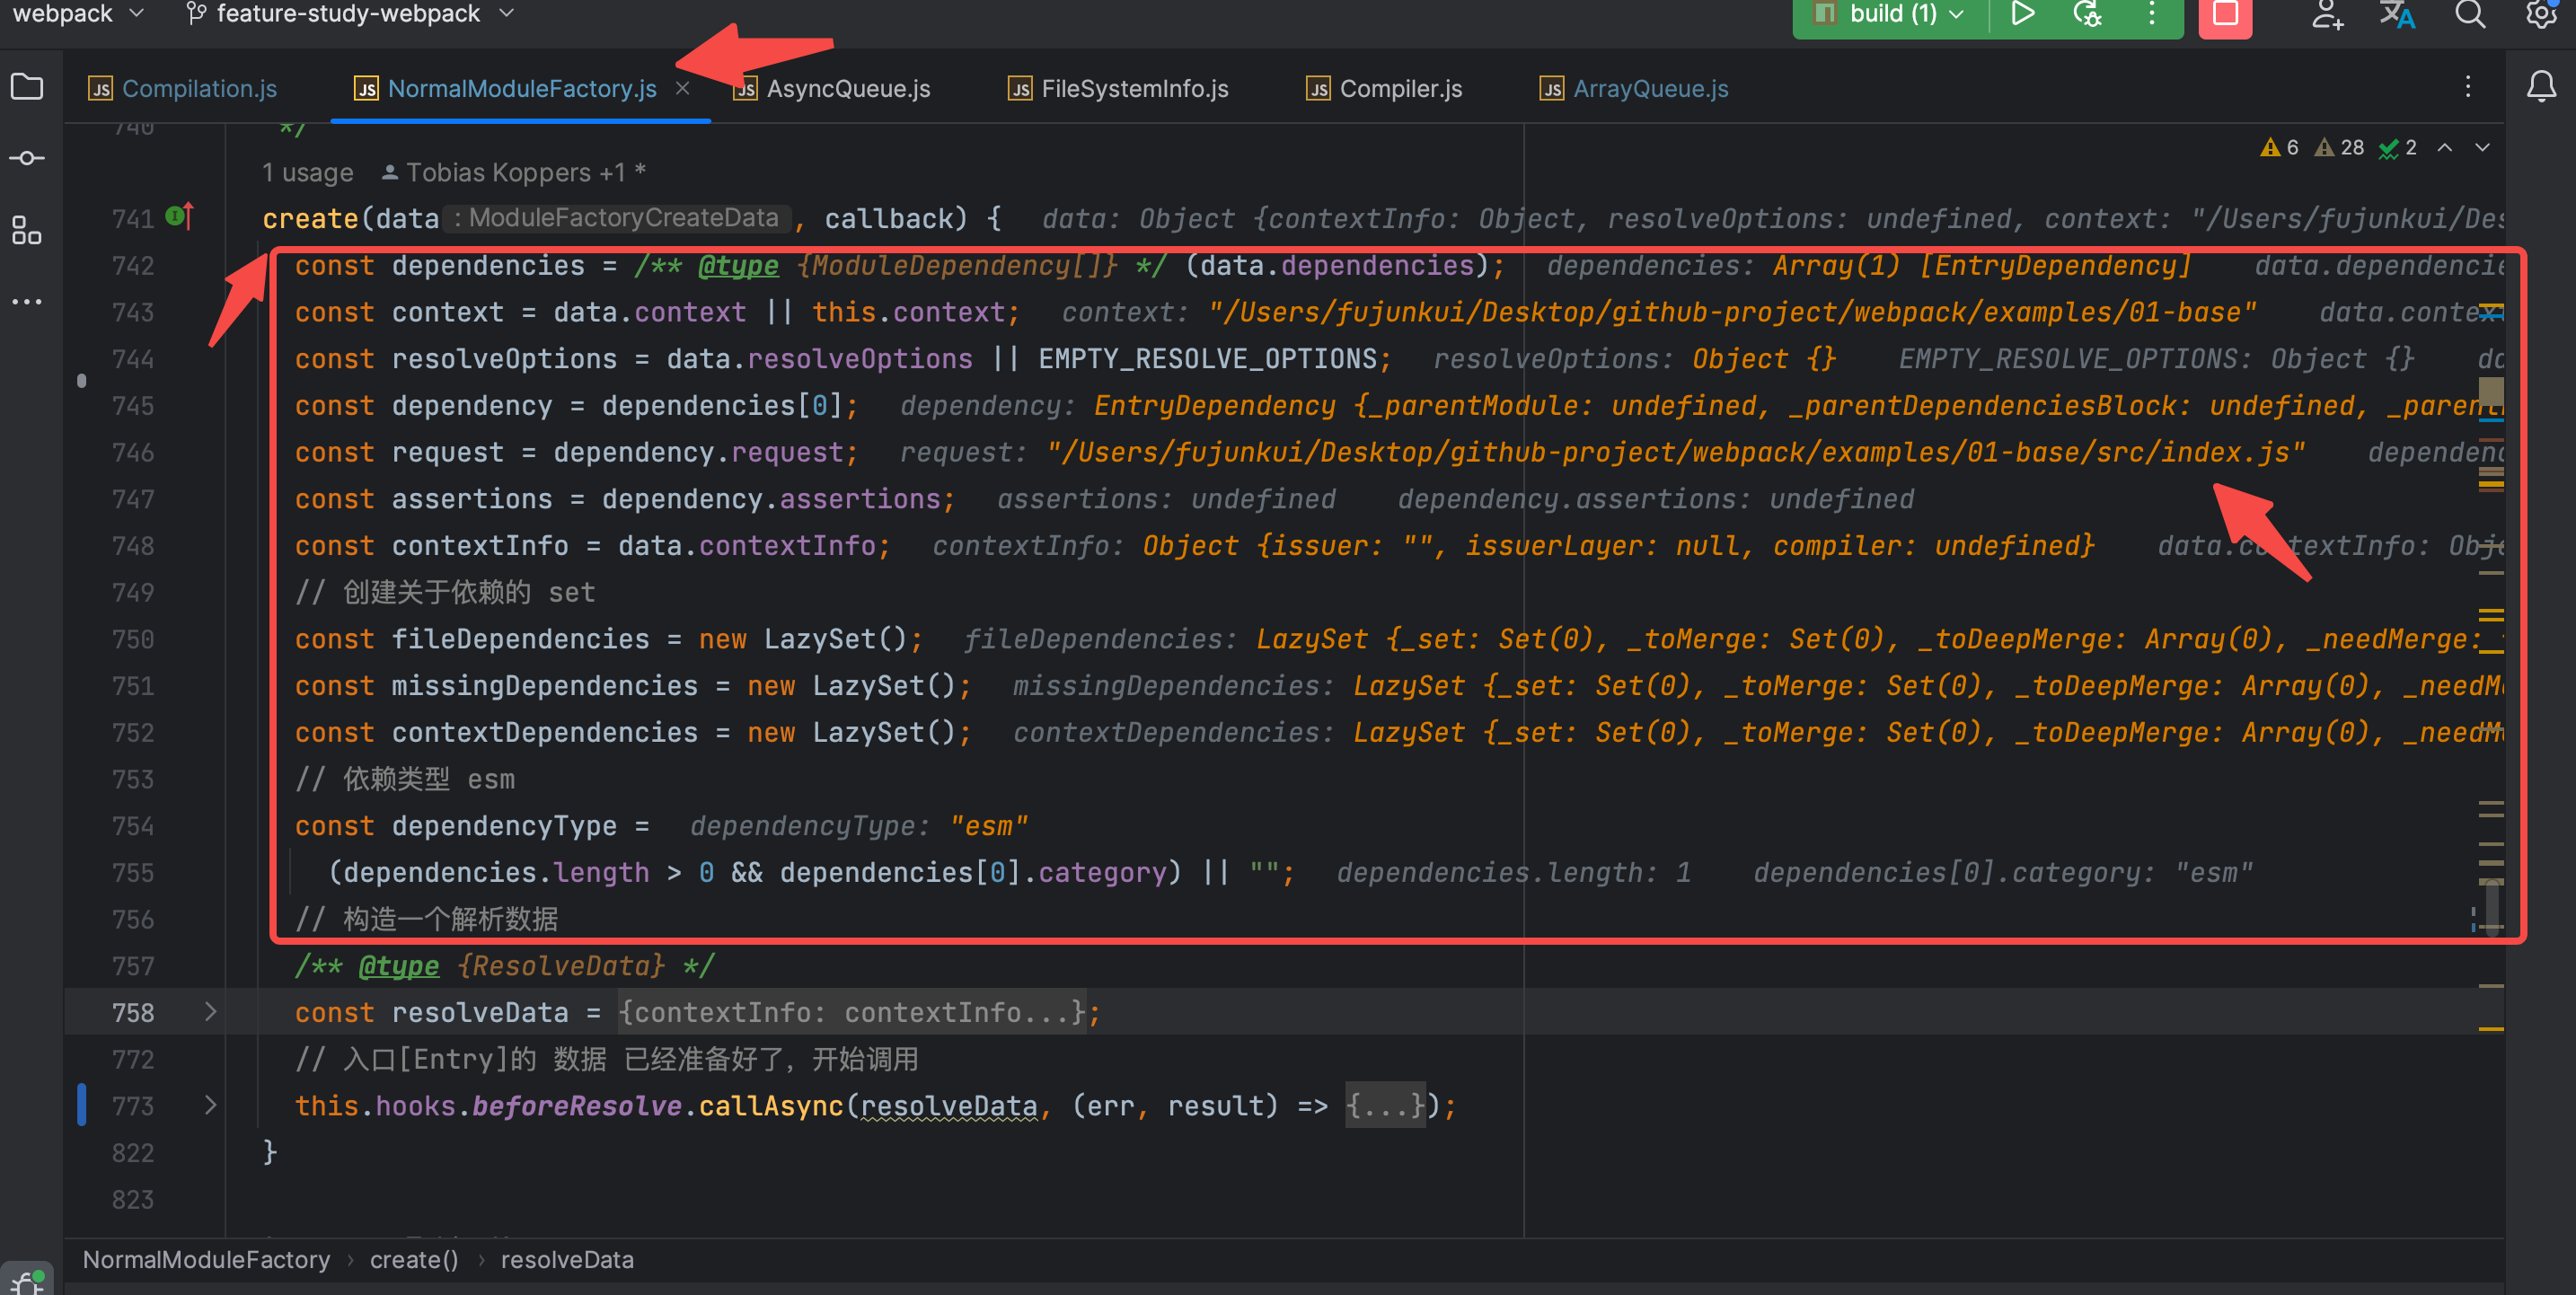Expand folded resolveData object at line 758
This screenshot has width=2576, height=1295.
tap(210, 1012)
